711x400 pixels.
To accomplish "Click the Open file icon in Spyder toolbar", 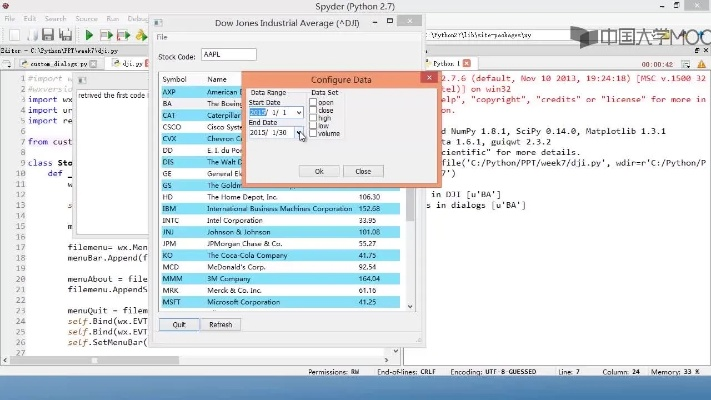I will (x=31, y=35).
